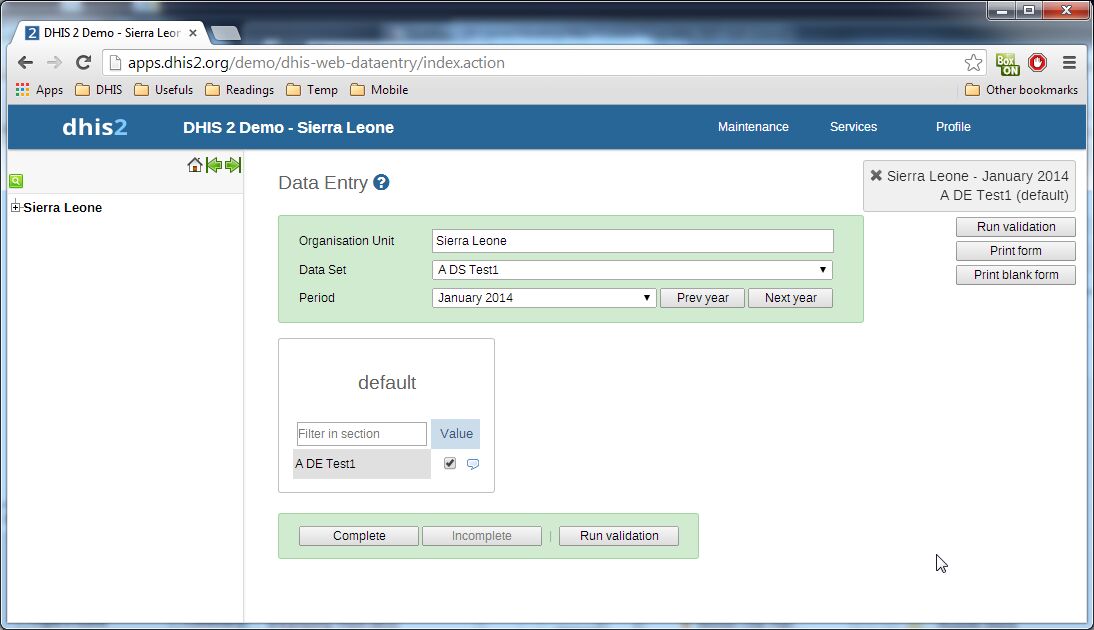
Task: Bookmark this page with the star icon
Action: pos(973,63)
